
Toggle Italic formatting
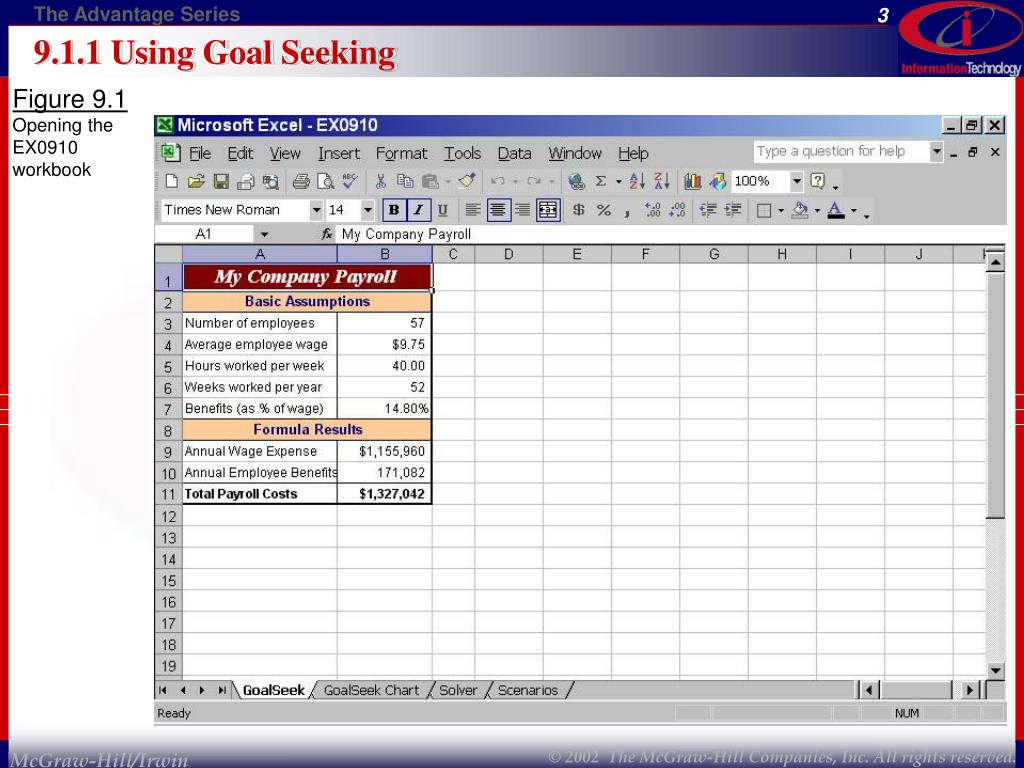pos(418,210)
